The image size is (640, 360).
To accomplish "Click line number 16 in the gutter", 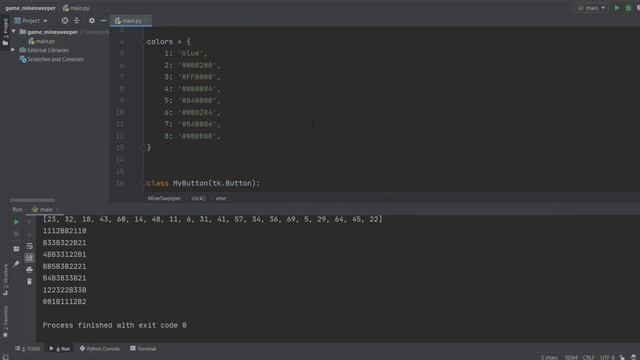I will (120, 183).
